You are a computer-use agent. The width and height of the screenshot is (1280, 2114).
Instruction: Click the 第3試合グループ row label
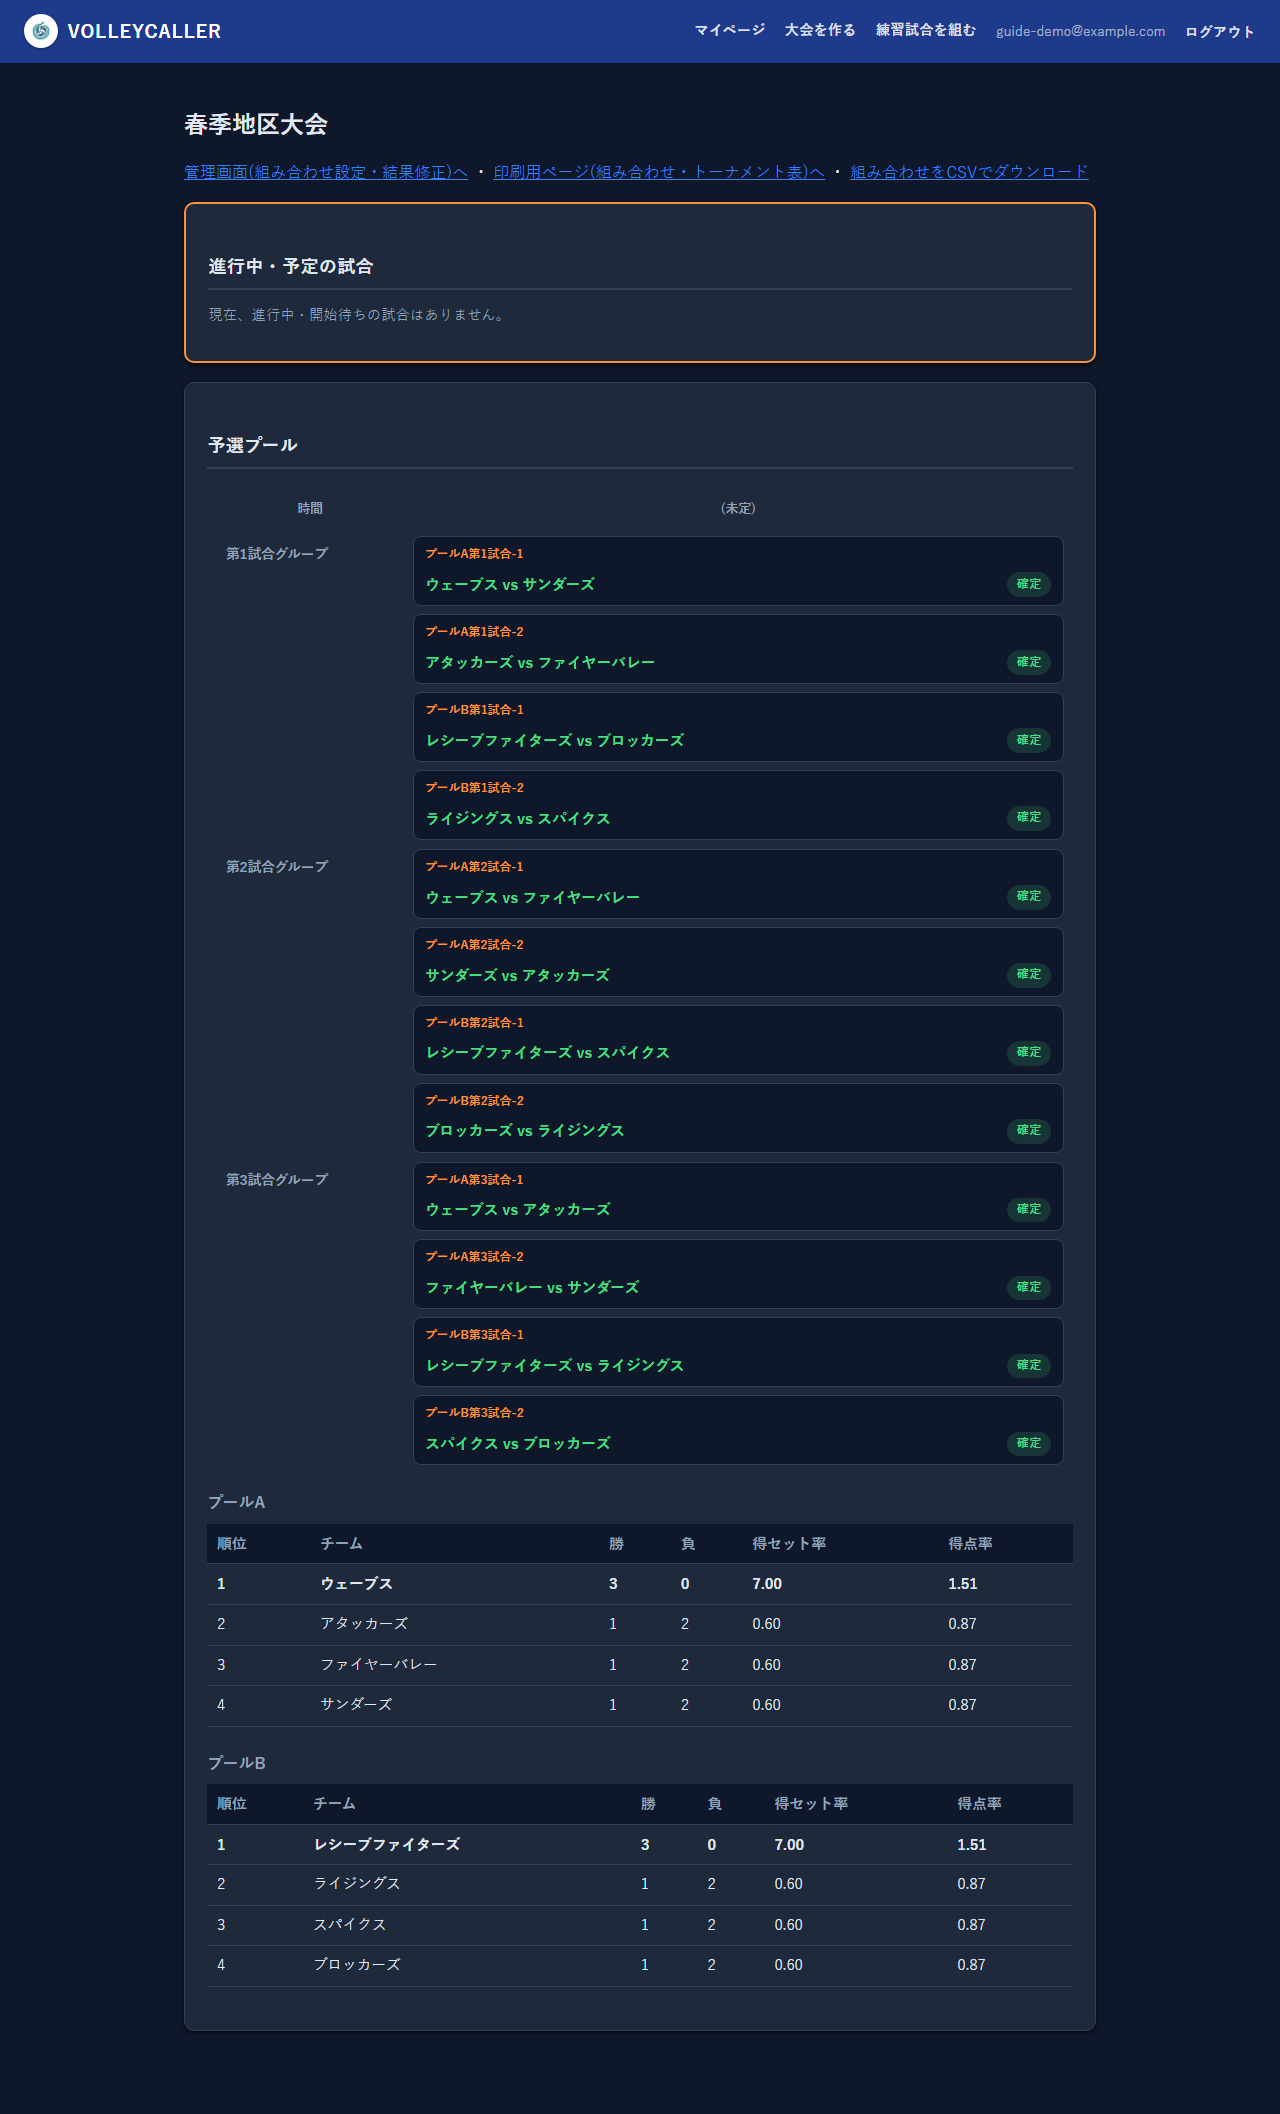pos(277,1180)
